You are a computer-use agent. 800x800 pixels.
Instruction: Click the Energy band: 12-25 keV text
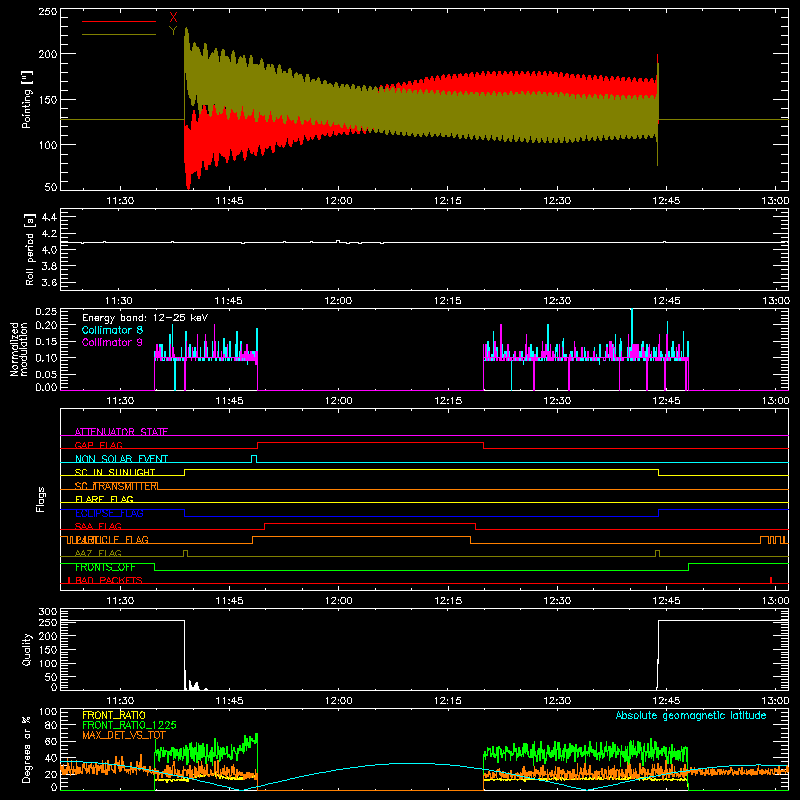[145, 318]
